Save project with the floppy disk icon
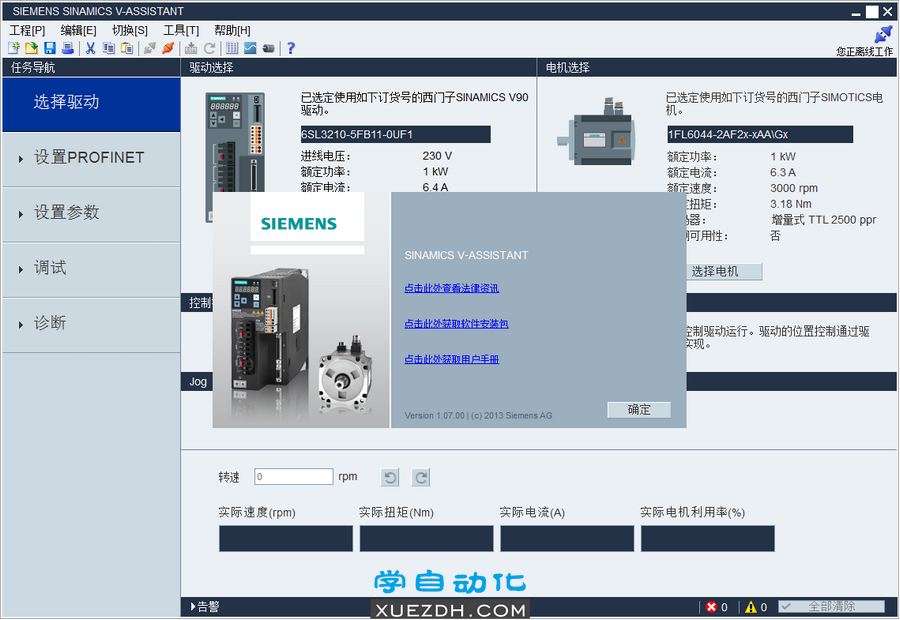The height and width of the screenshot is (620, 900). [x=50, y=48]
